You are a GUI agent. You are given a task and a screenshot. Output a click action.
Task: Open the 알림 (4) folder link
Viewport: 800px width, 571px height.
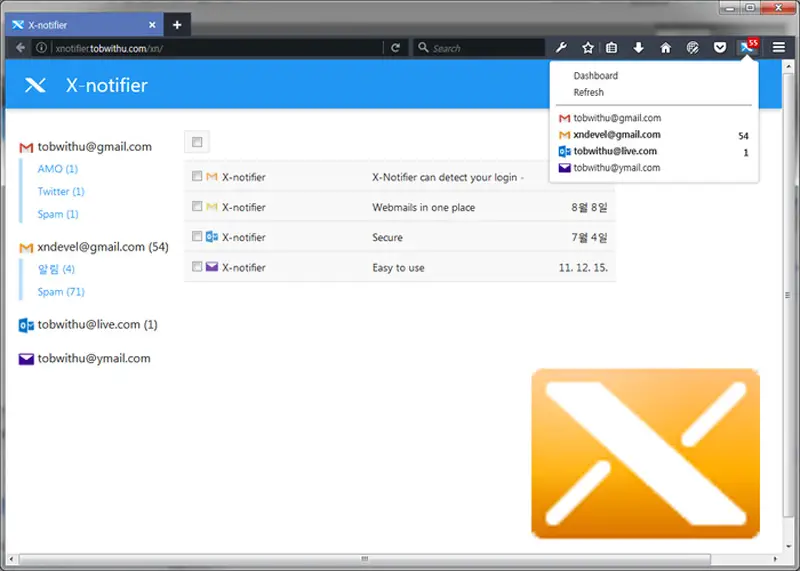(x=56, y=269)
